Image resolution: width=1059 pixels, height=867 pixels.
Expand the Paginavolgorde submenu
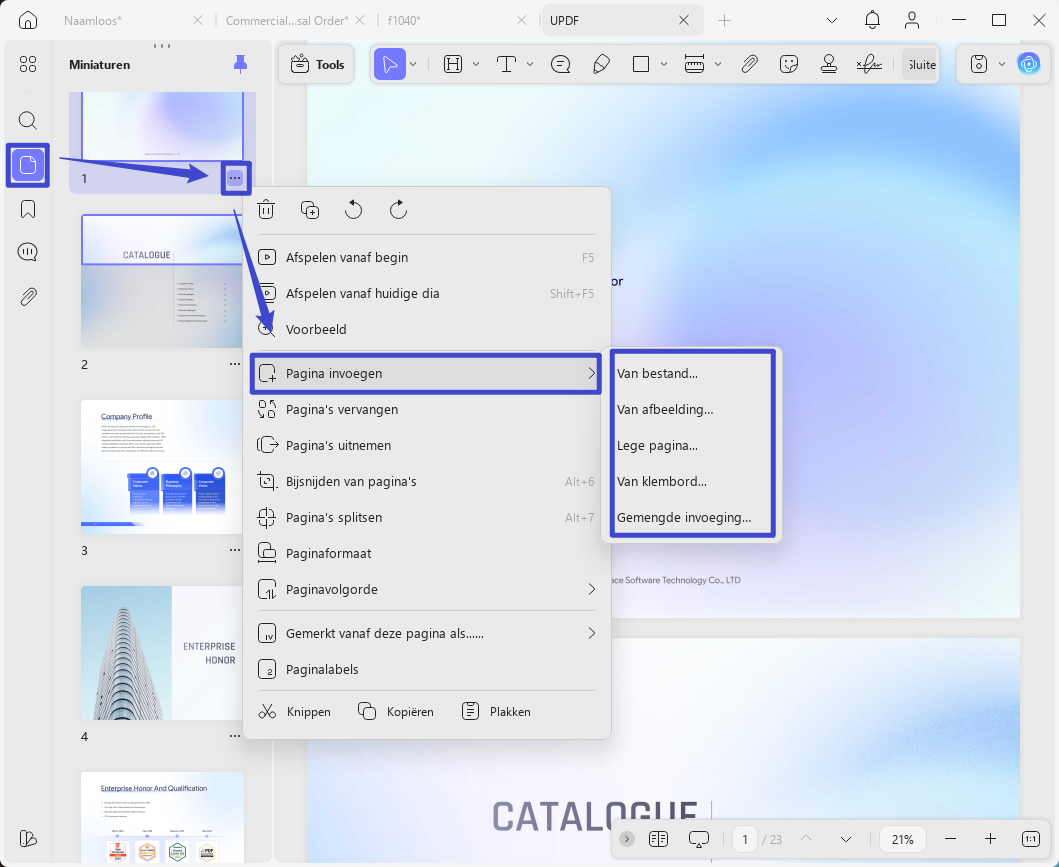coord(426,589)
